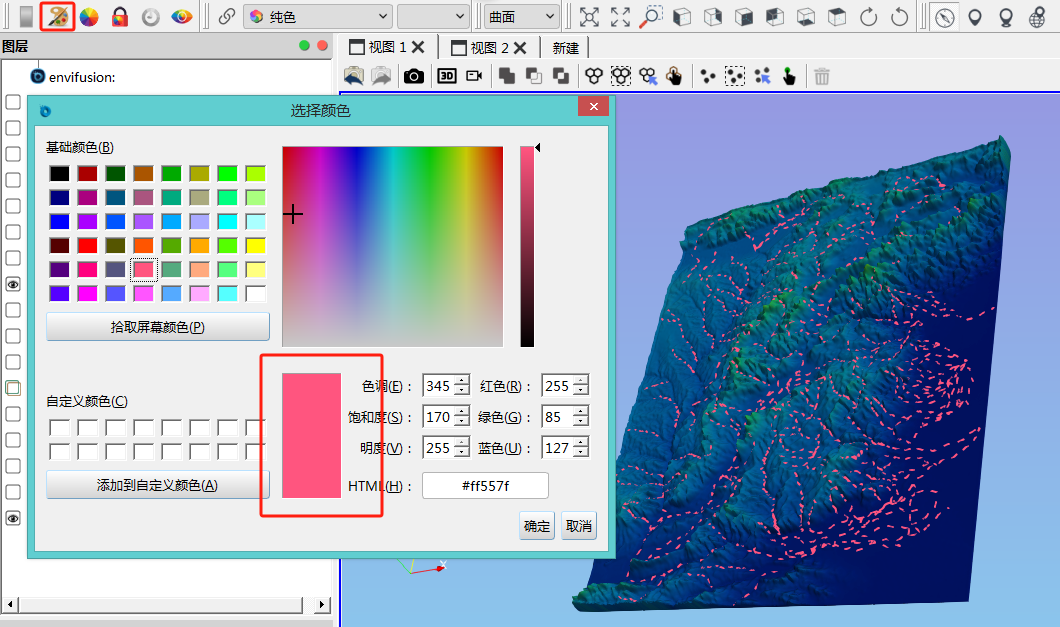Click the compass orientation icon
This screenshot has height=627, width=1060.
point(943,16)
